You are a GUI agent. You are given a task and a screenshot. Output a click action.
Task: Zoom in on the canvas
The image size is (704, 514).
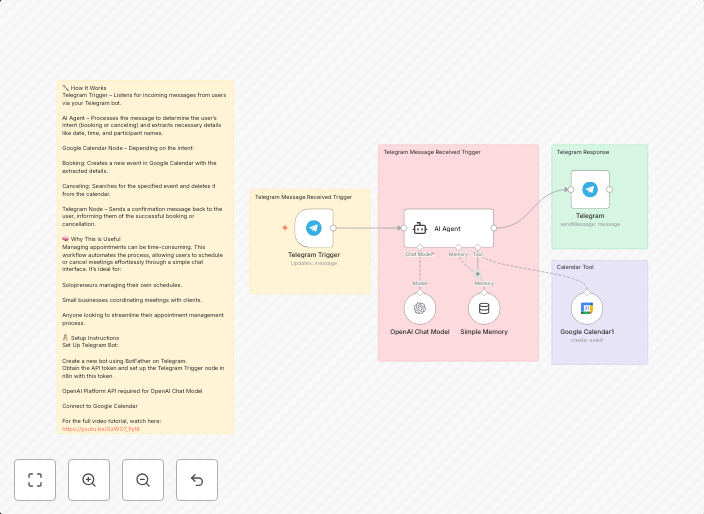pos(89,480)
